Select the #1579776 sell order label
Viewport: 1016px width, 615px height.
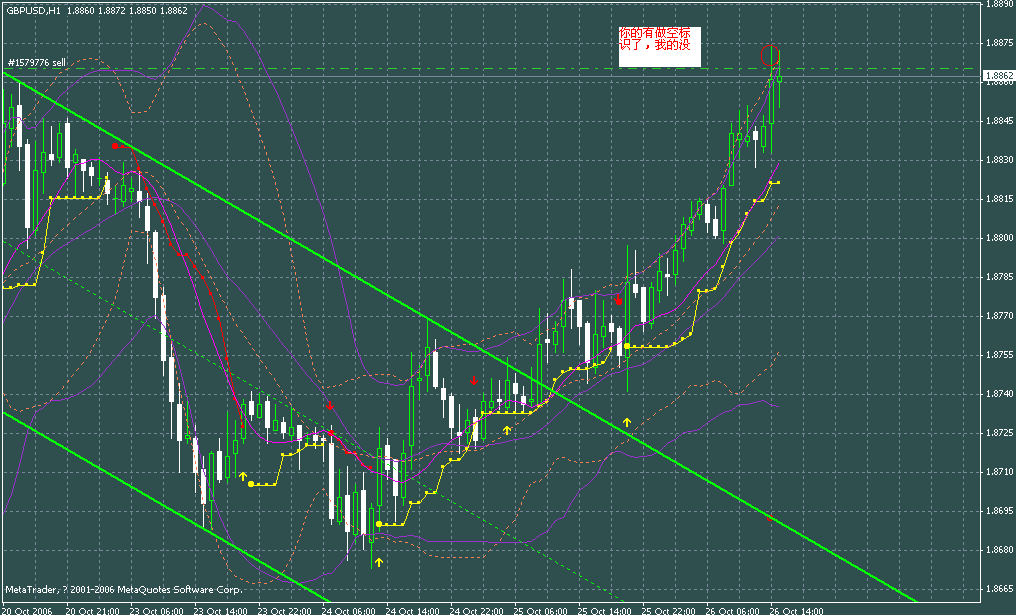click(x=36, y=63)
